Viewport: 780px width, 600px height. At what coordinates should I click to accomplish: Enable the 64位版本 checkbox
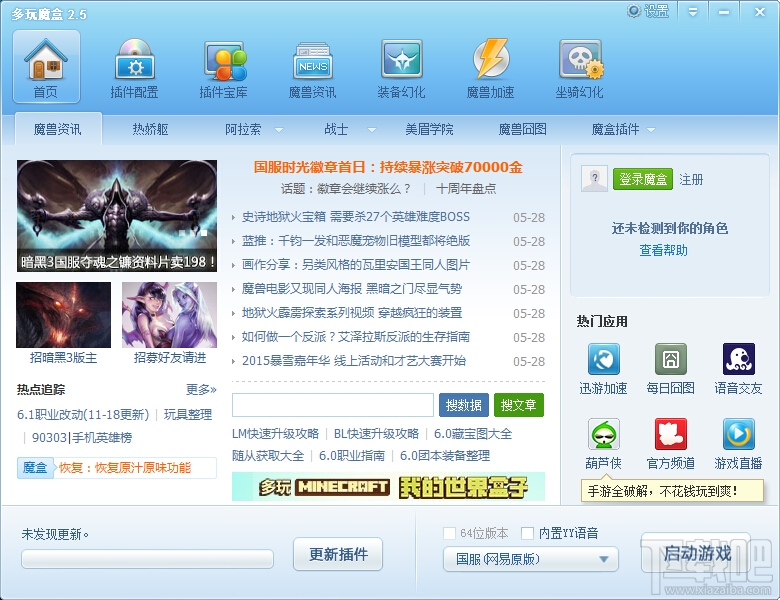(x=449, y=533)
